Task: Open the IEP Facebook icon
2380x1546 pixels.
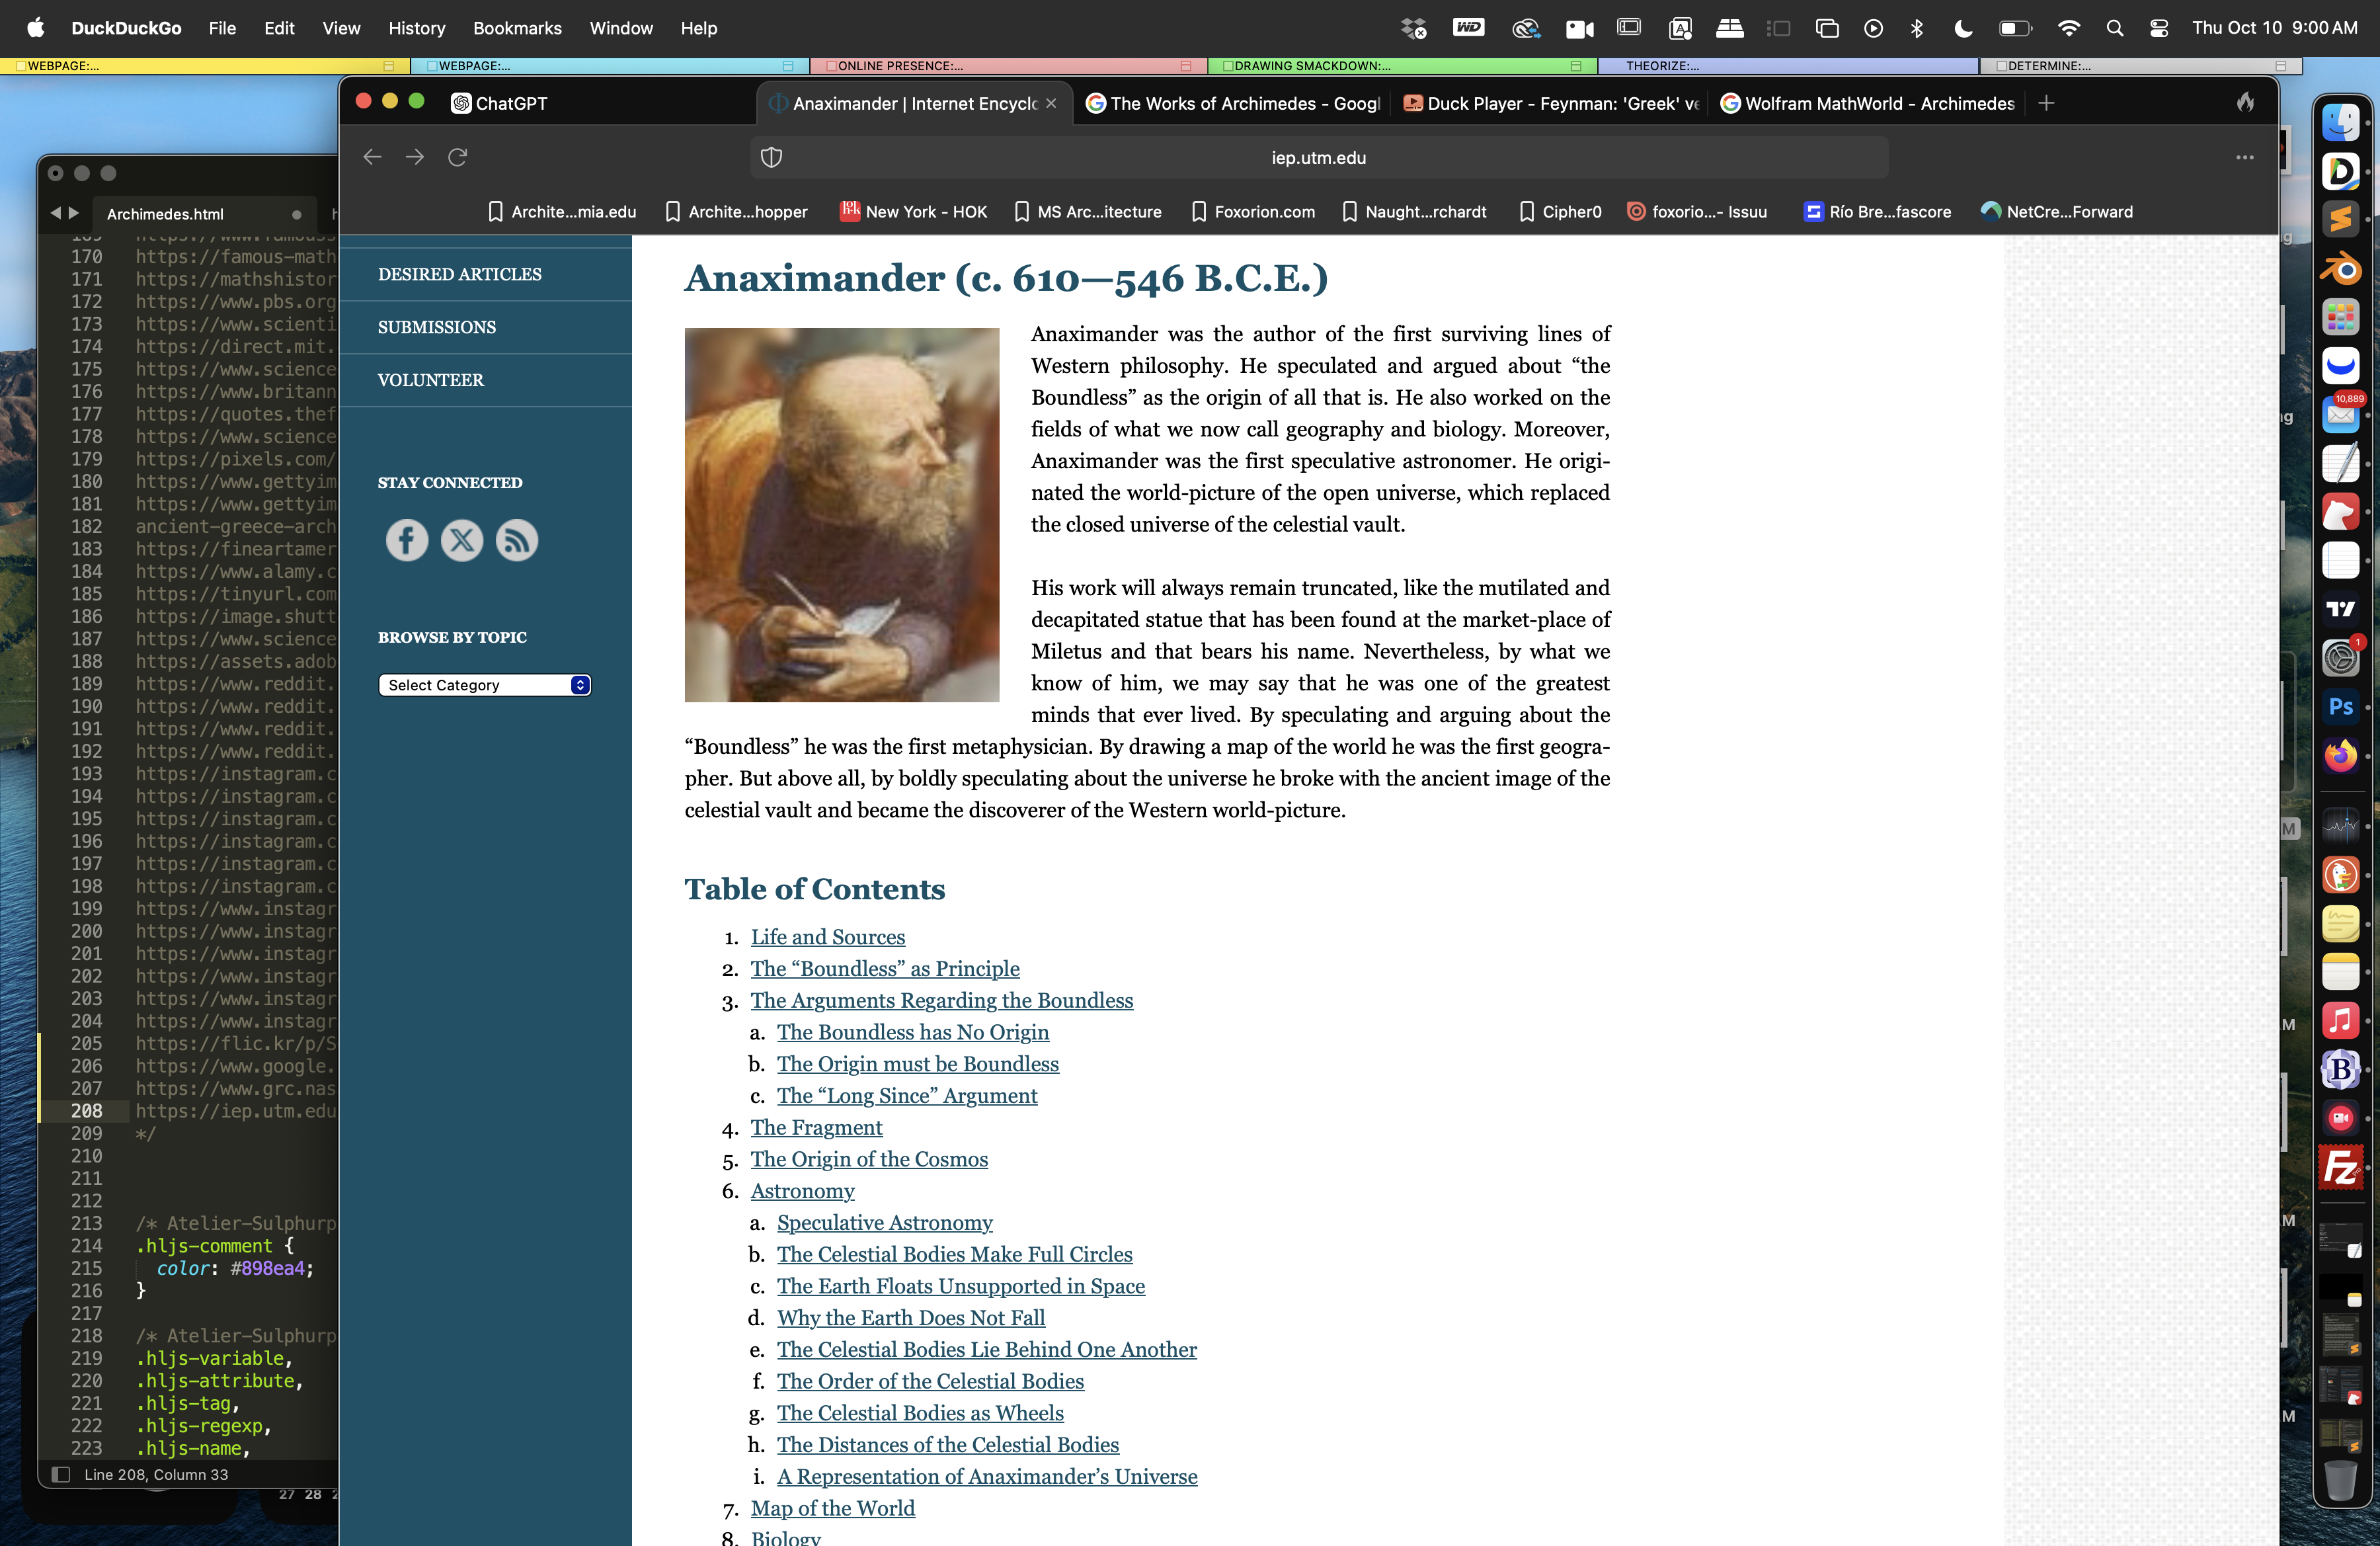Action: click(407, 540)
